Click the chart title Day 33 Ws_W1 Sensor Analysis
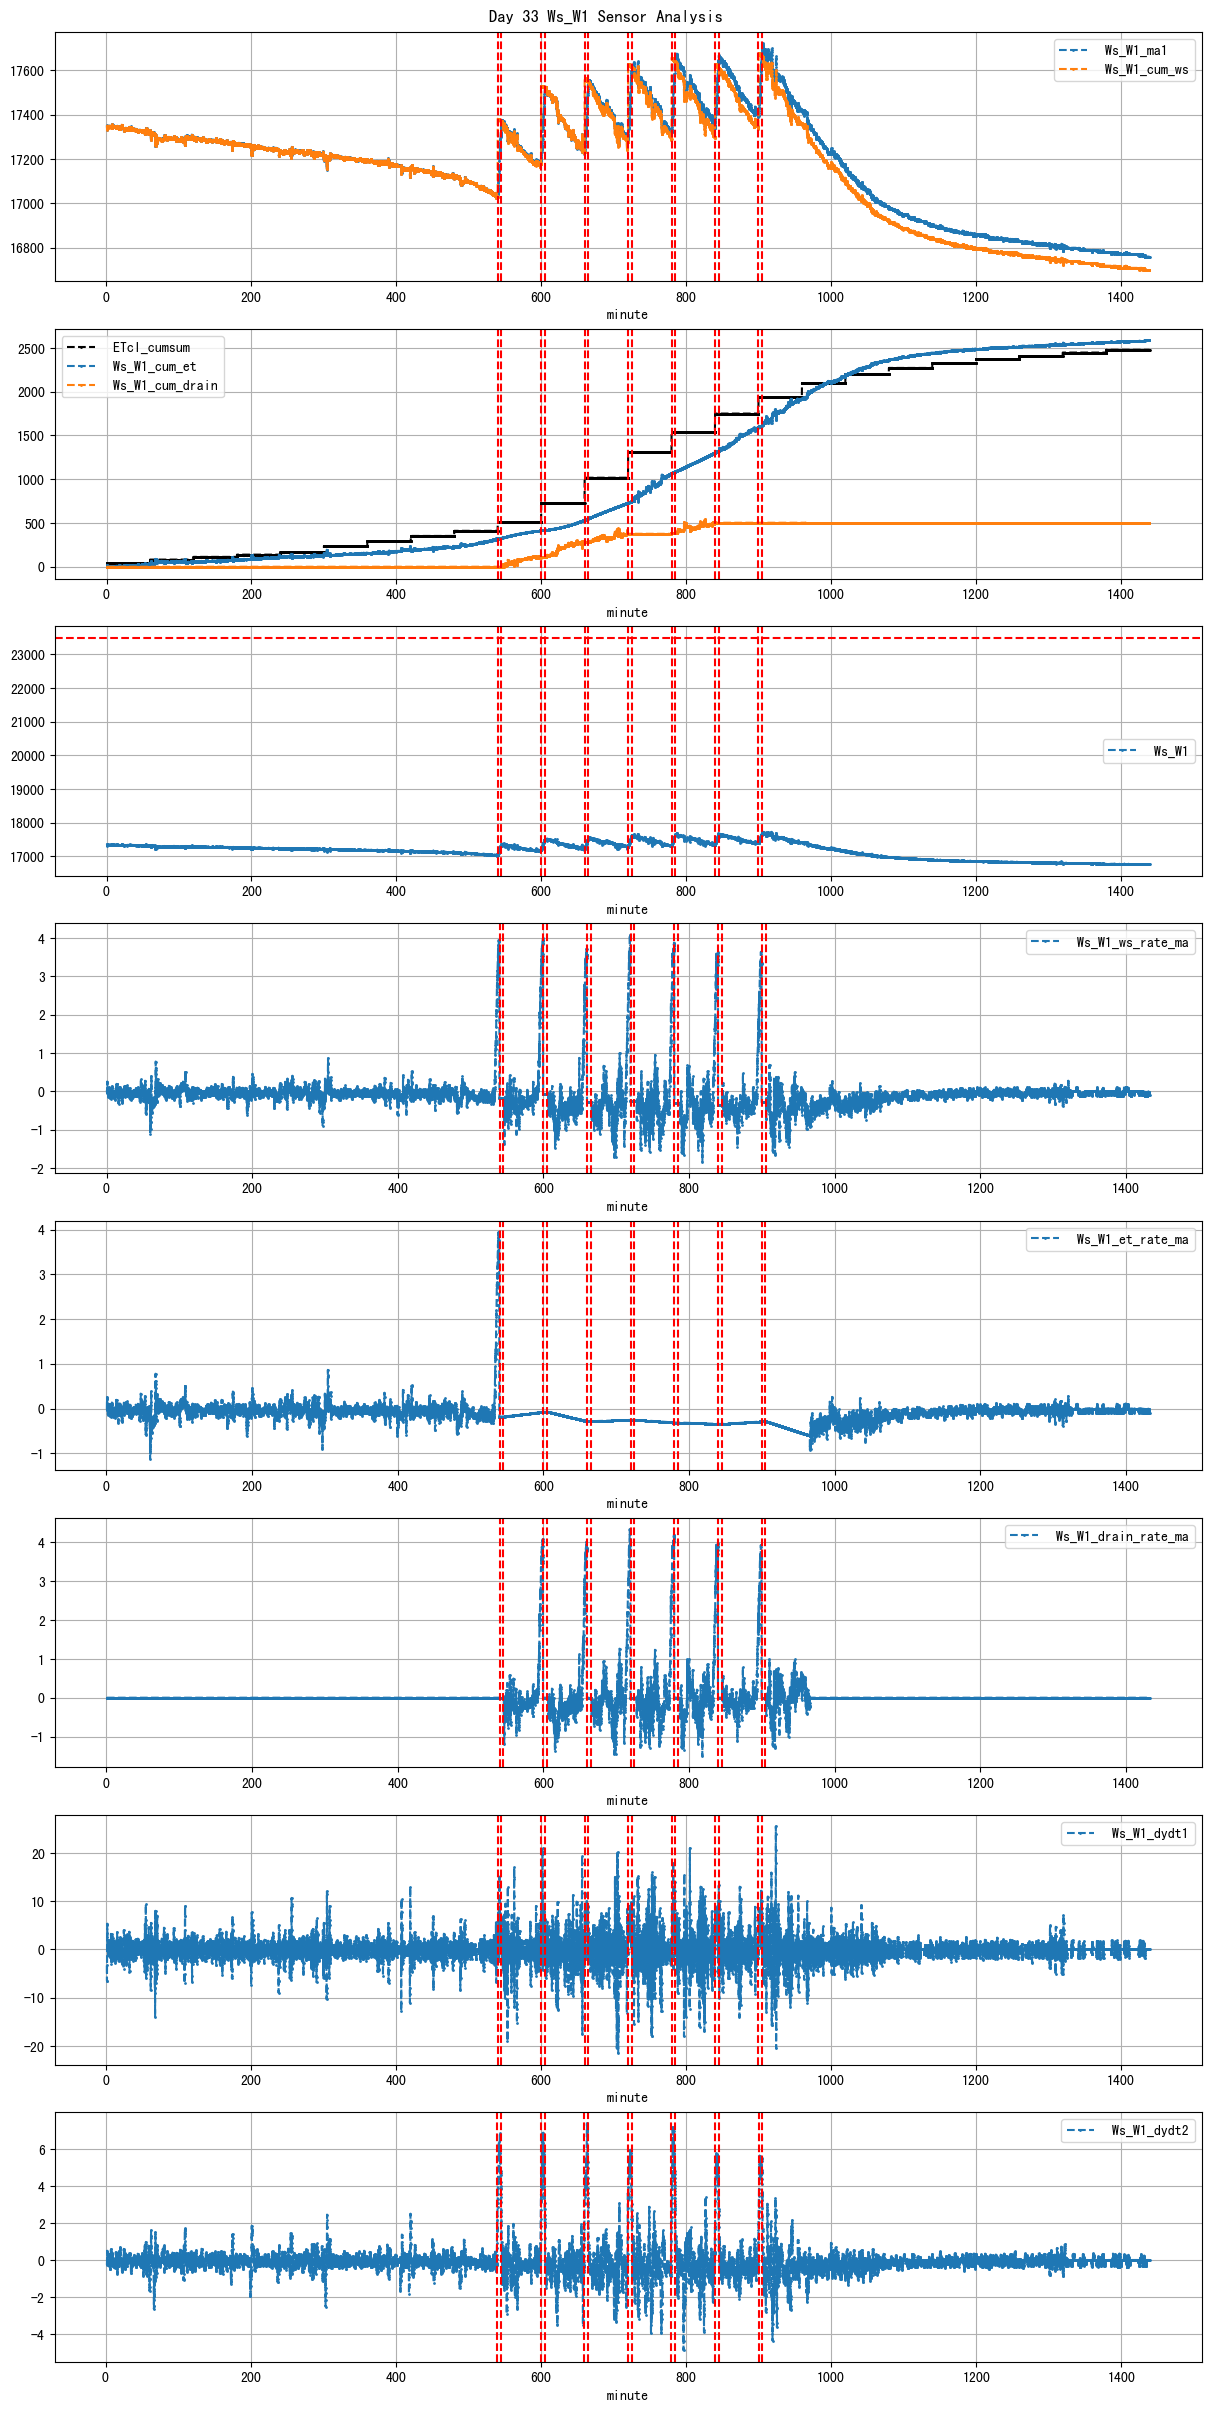This screenshot has width=1211, height=2411. [x=605, y=16]
